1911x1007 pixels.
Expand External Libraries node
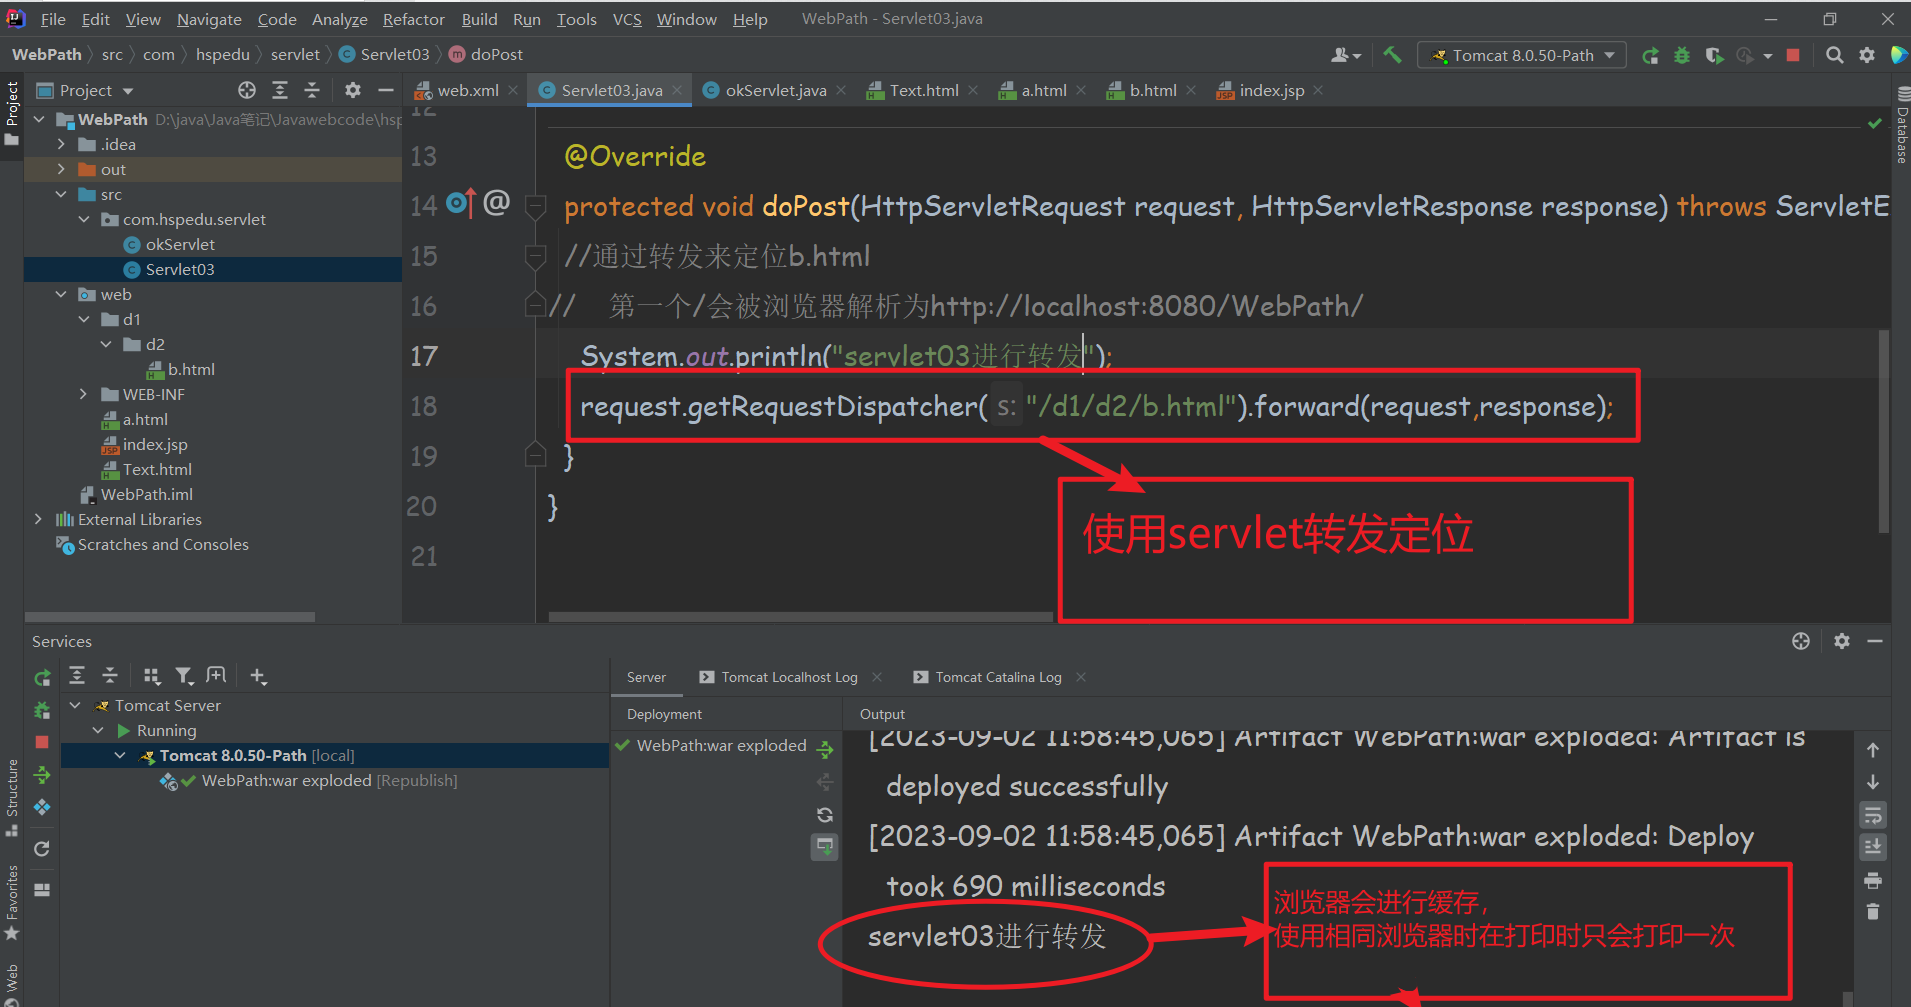tap(38, 519)
